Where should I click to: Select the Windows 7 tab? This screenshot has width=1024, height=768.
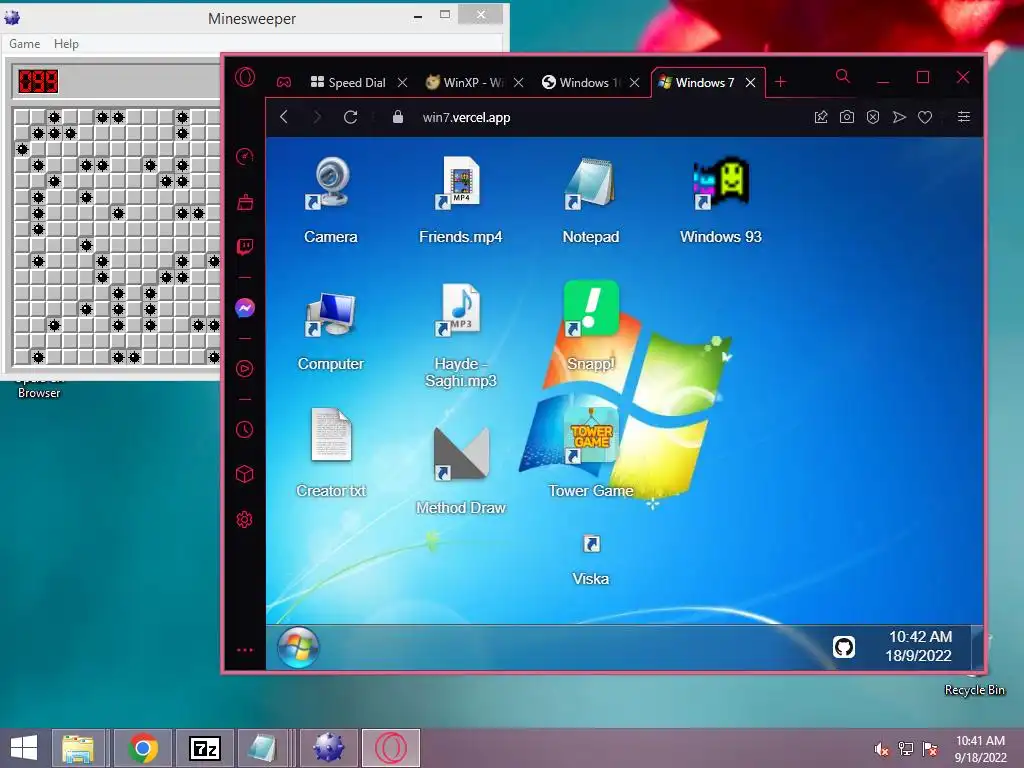(696, 82)
